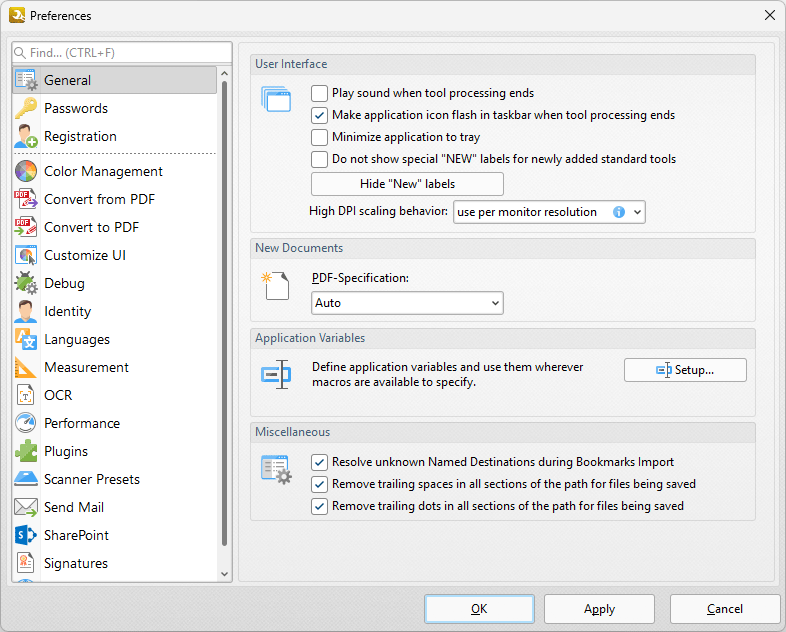Uncheck Resolve unknown Named Destinations option
786x632 pixels.
pyautogui.click(x=319, y=462)
